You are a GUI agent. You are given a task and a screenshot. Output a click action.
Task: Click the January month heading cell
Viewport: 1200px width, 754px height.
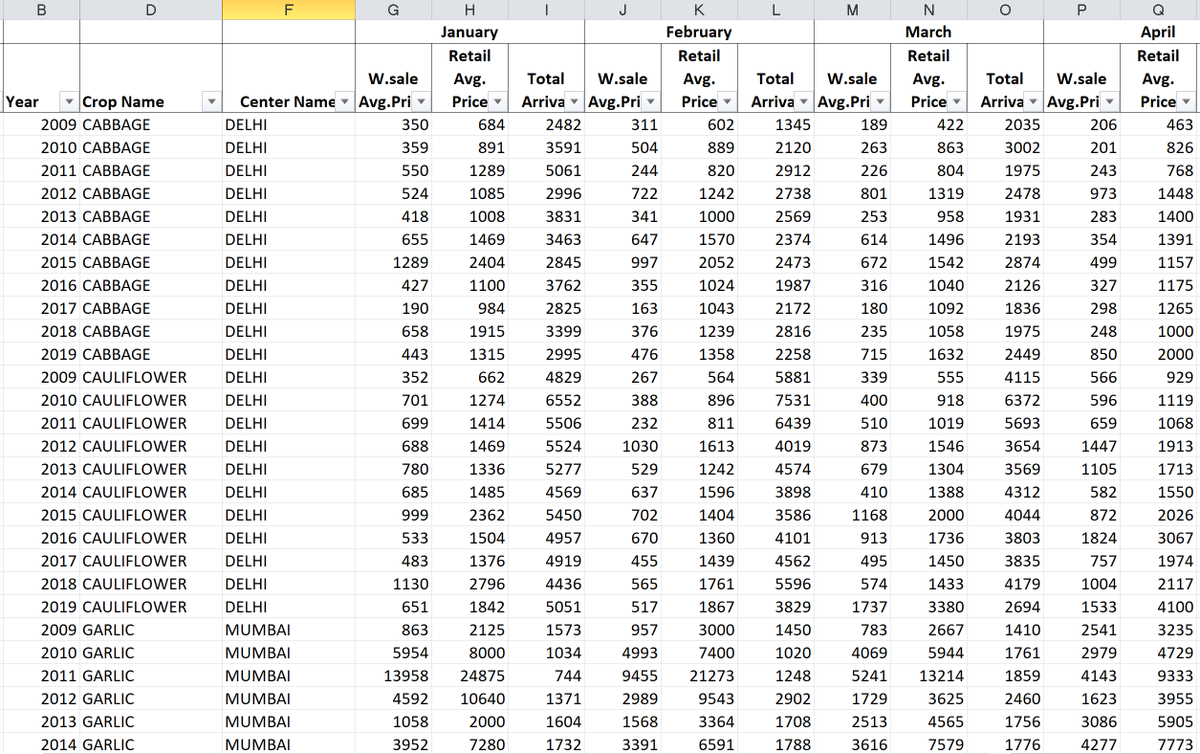coord(470,32)
